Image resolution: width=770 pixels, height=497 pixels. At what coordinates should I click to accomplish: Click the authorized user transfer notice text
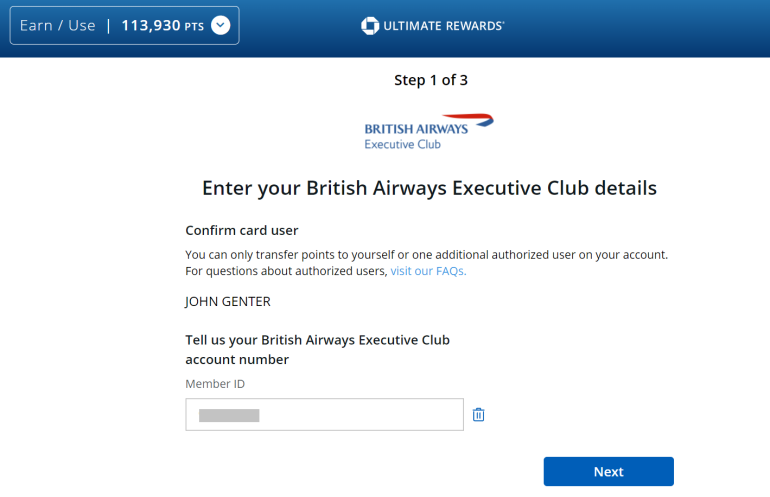point(426,254)
